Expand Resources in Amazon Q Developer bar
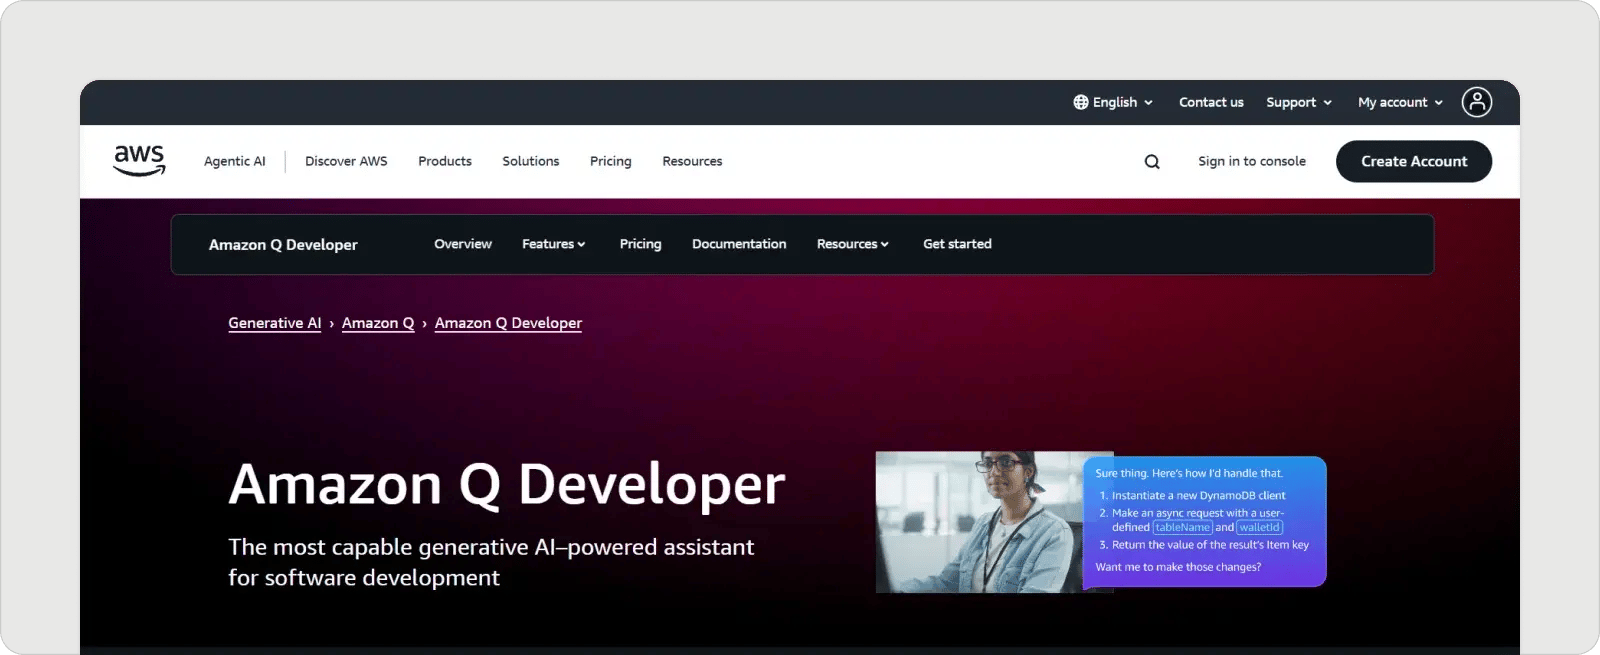The width and height of the screenshot is (1600, 655). point(852,244)
